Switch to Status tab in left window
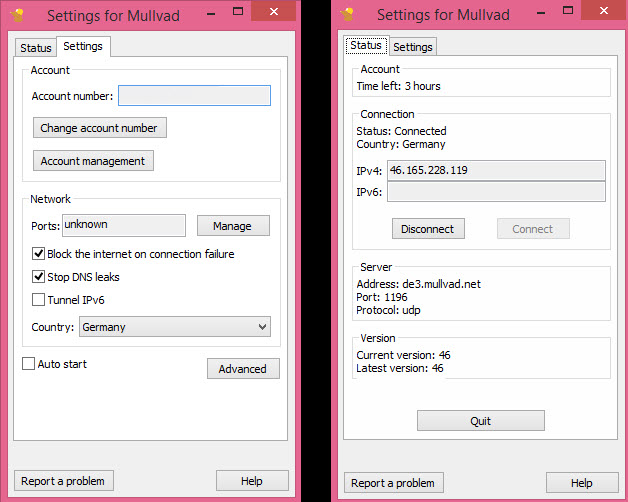The image size is (628, 502). point(36,48)
